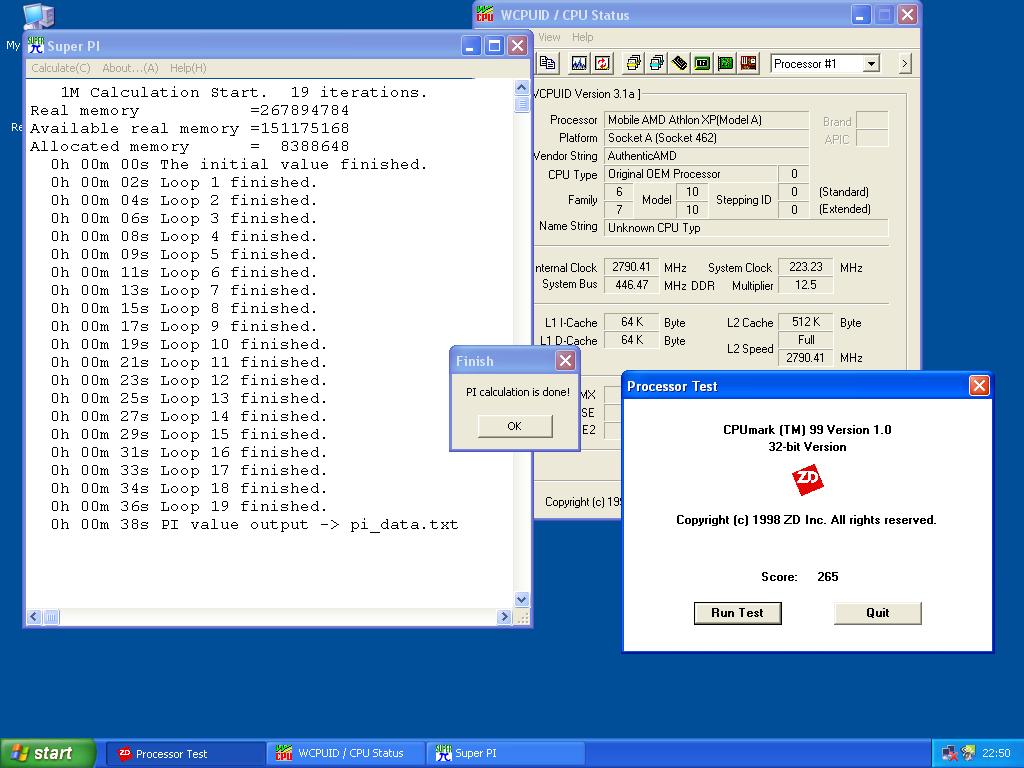Minimize the Super PI window
This screenshot has height=768, width=1024.
tap(471, 45)
